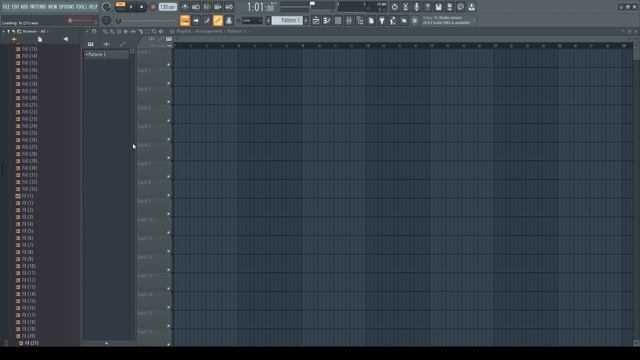Click the arrow left of Pattern 1 selector
Image resolution: width=640 pixels, height=360 pixels.
pyautogui.click(x=268, y=20)
